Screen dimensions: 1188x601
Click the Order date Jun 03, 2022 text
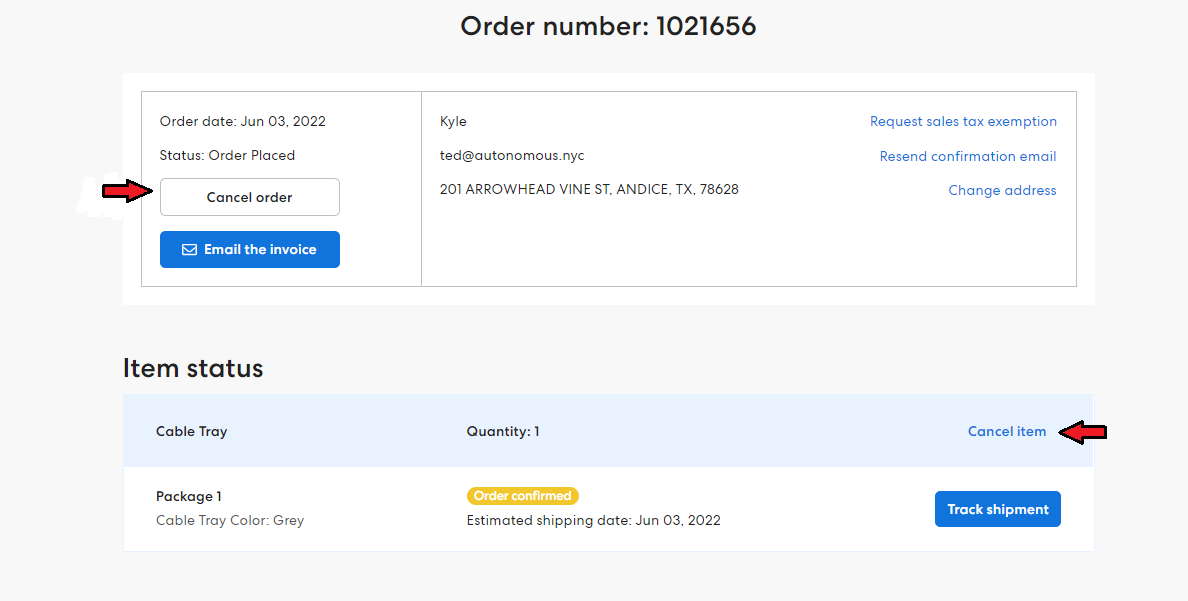(x=243, y=122)
